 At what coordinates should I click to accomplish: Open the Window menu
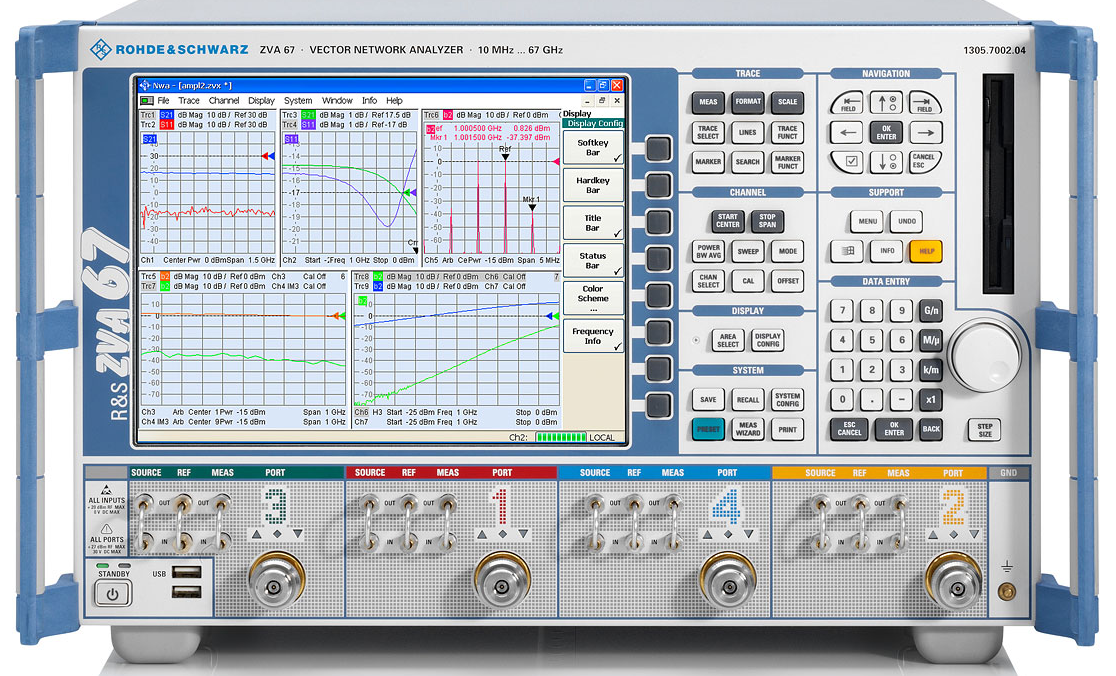point(337,101)
